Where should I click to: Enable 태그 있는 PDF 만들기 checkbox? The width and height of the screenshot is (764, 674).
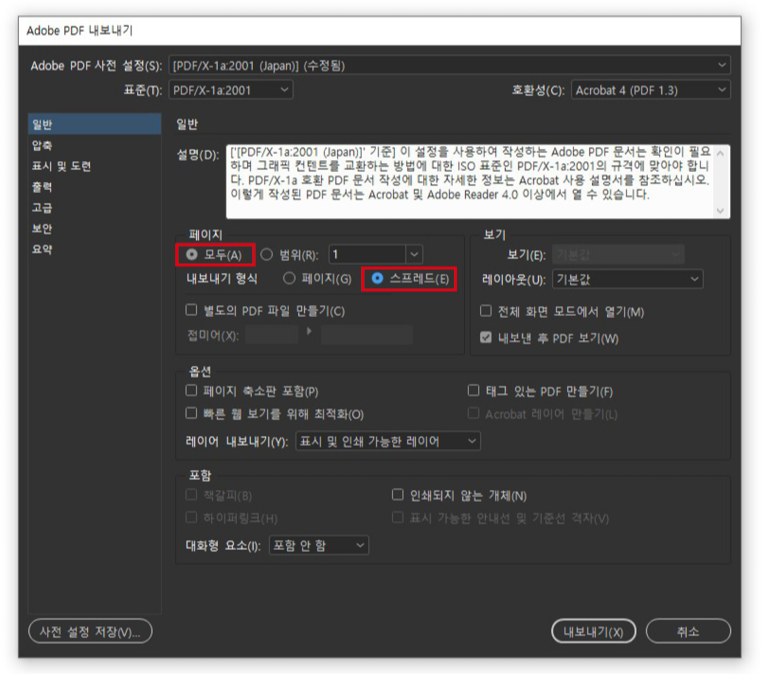473,390
